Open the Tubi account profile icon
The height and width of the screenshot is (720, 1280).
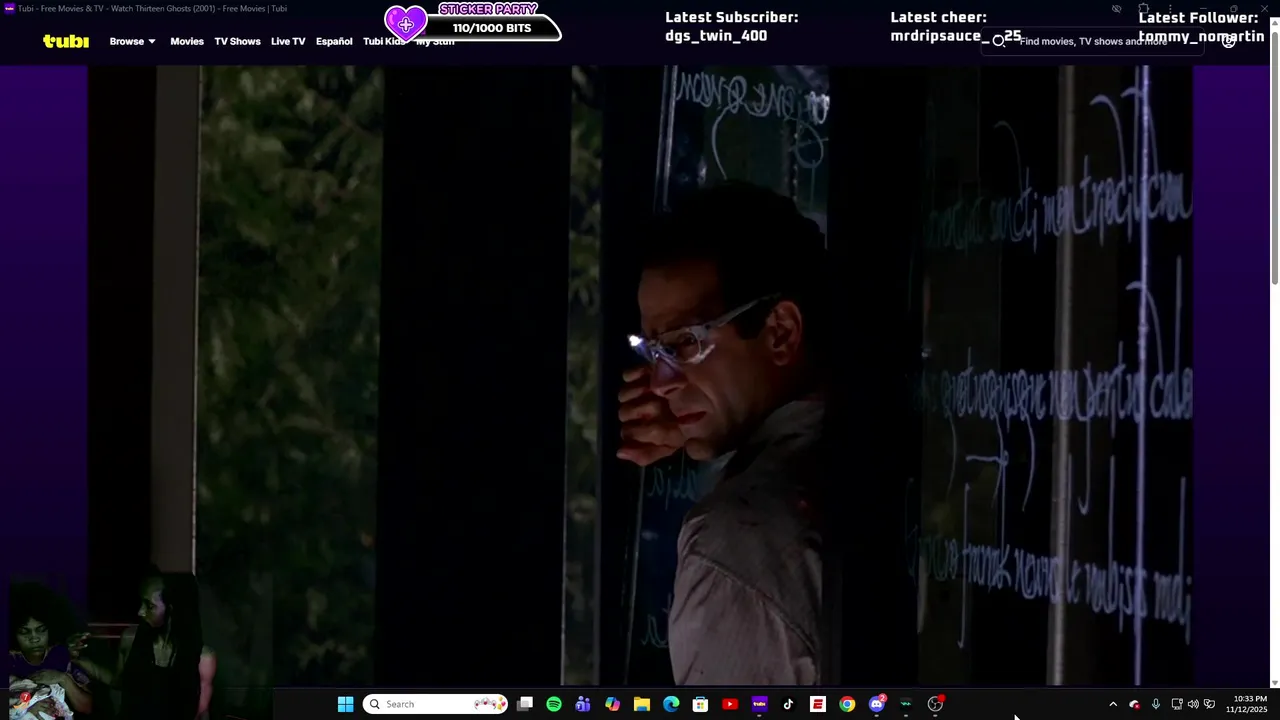tap(1228, 41)
